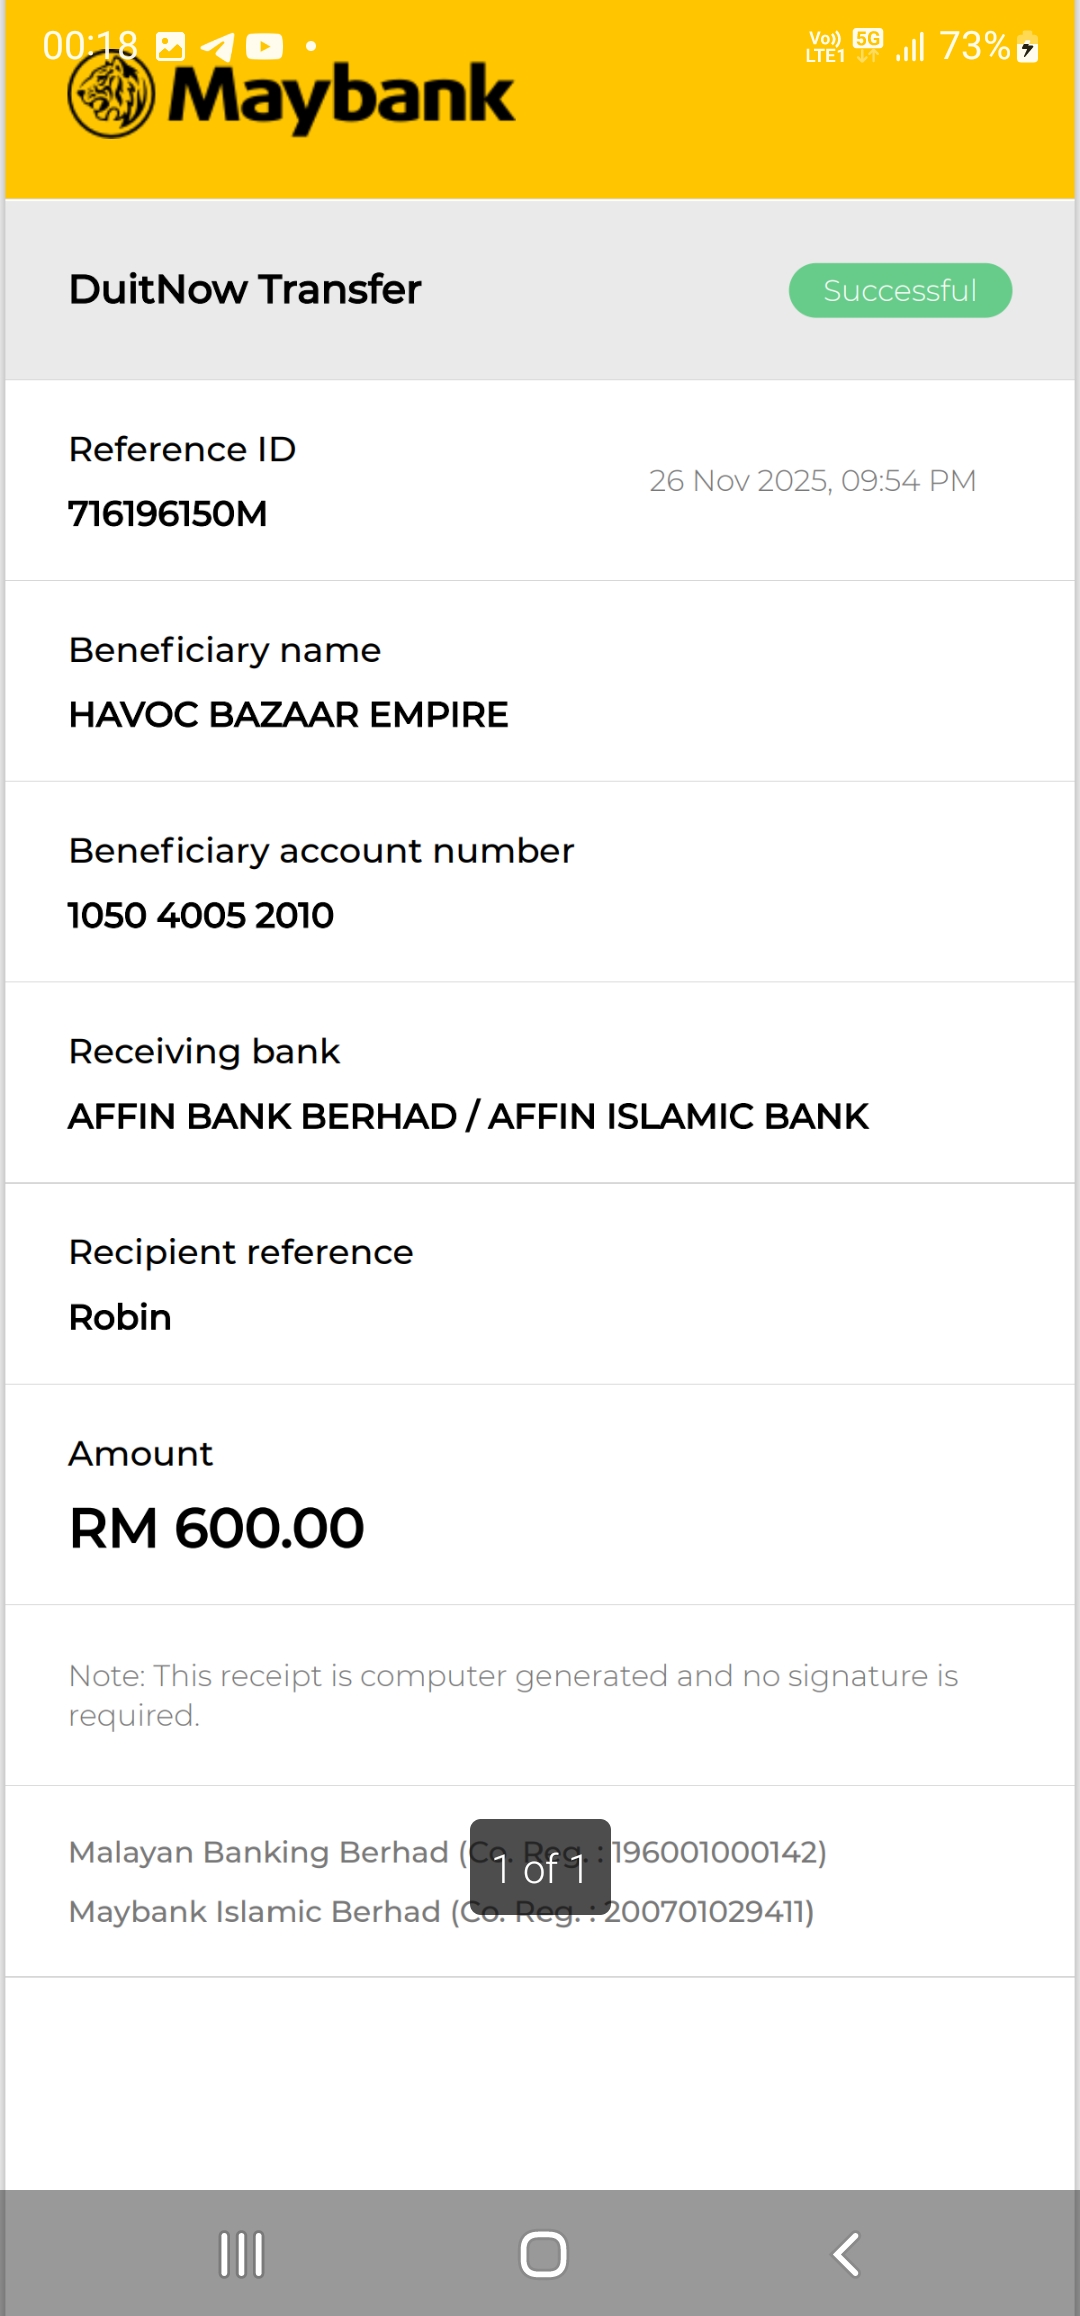Tap beneficiary name HAVOC BAZAAR EMPIRE
1080x2316 pixels.
288,715
